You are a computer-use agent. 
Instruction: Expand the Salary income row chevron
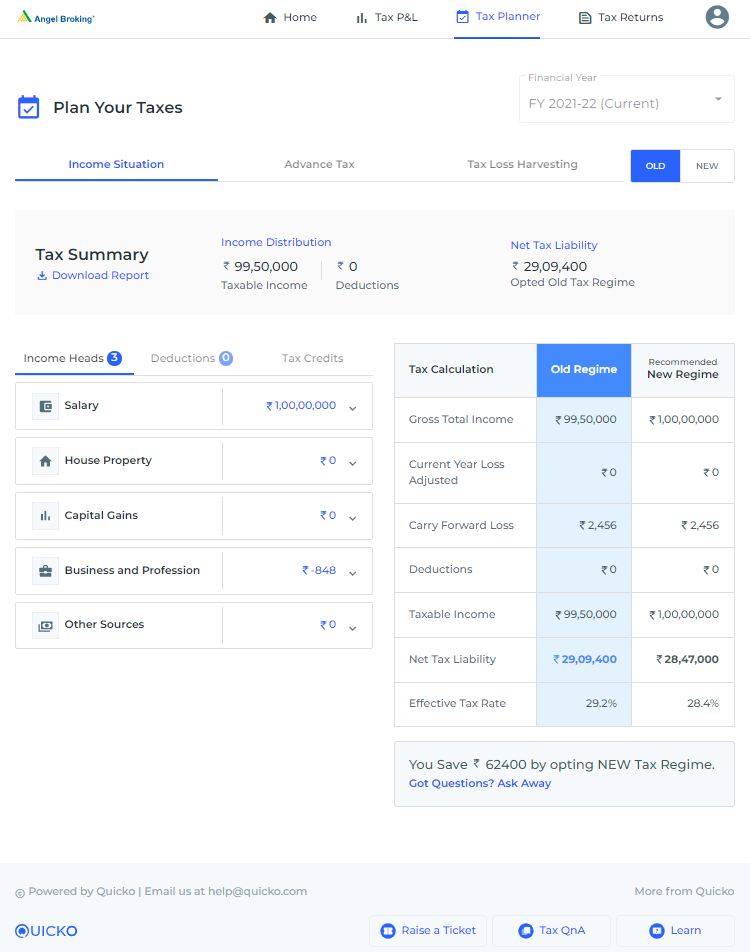click(x=353, y=409)
